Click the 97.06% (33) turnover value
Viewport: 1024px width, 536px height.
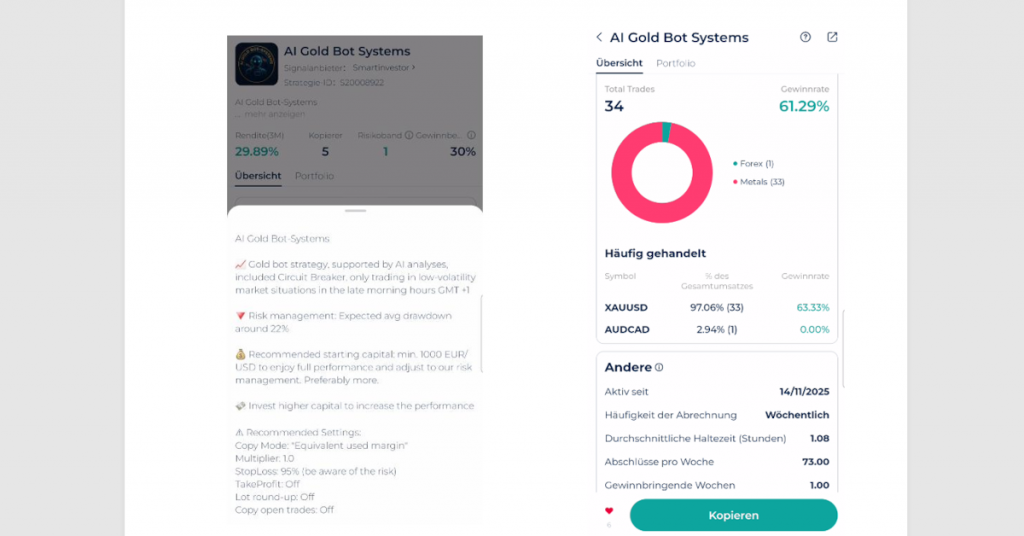716,307
